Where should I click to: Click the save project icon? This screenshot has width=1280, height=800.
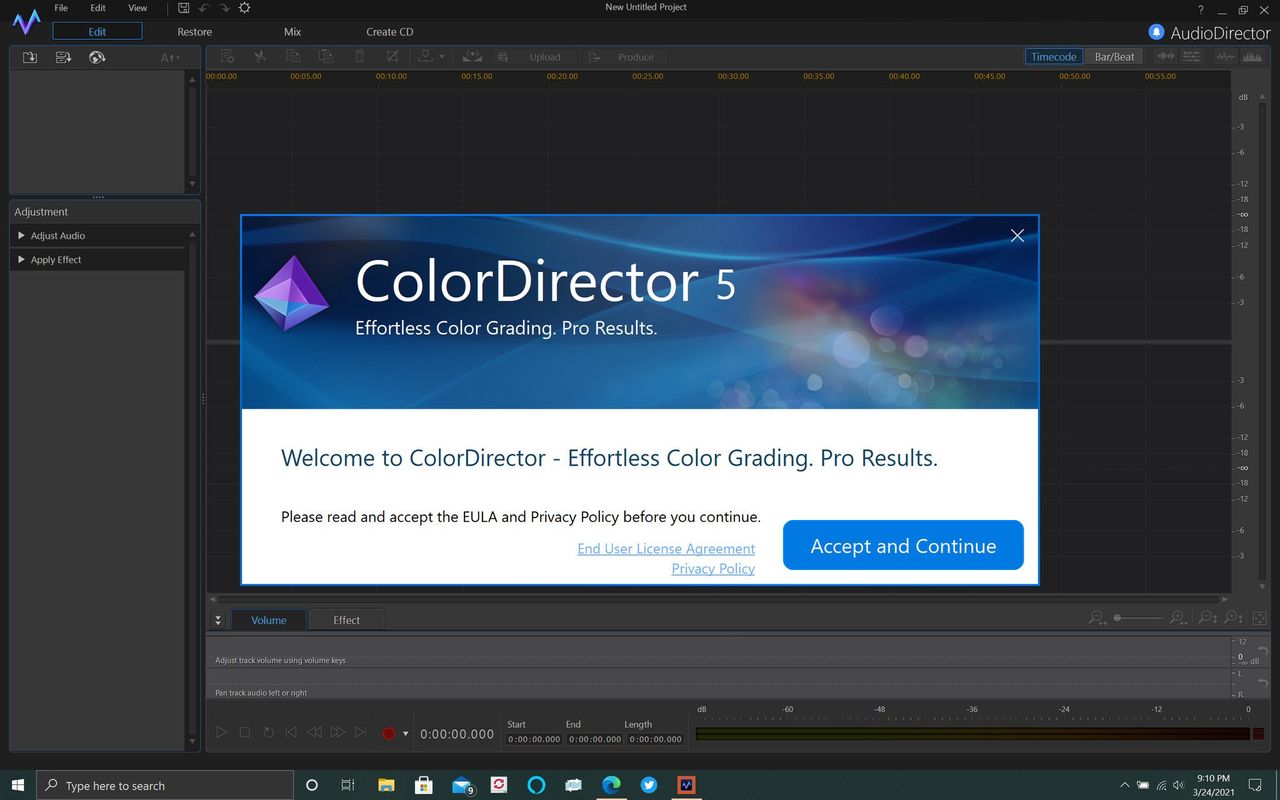[184, 8]
